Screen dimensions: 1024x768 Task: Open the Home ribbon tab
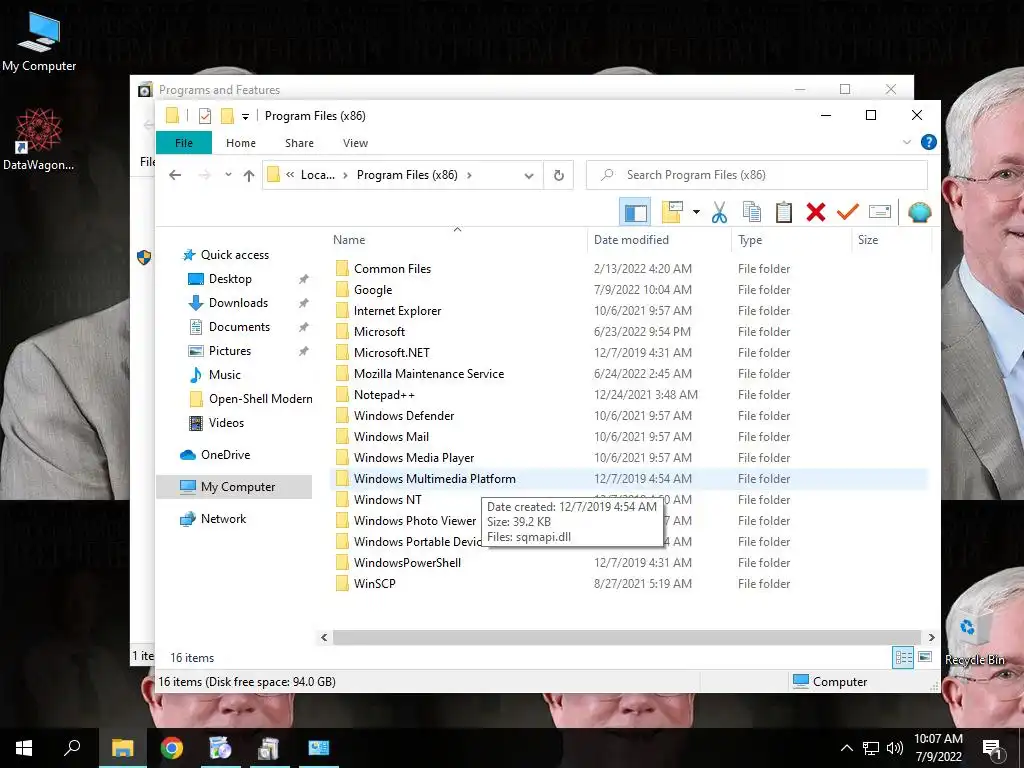[x=240, y=143]
